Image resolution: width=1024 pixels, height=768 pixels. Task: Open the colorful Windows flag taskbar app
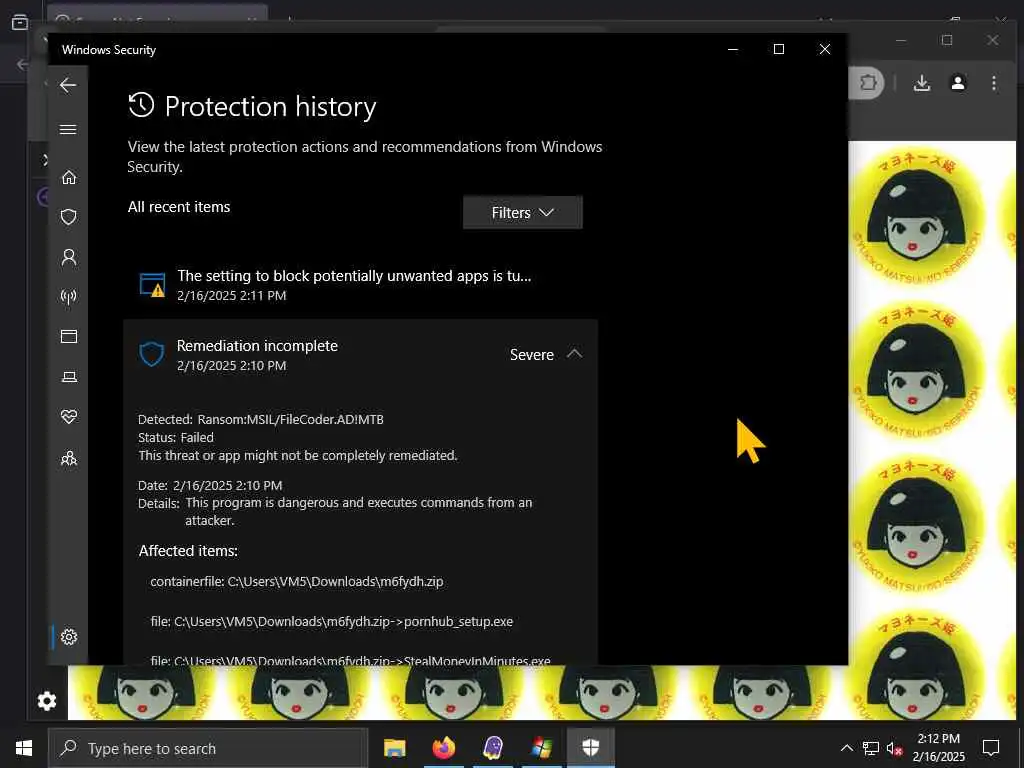click(x=541, y=748)
